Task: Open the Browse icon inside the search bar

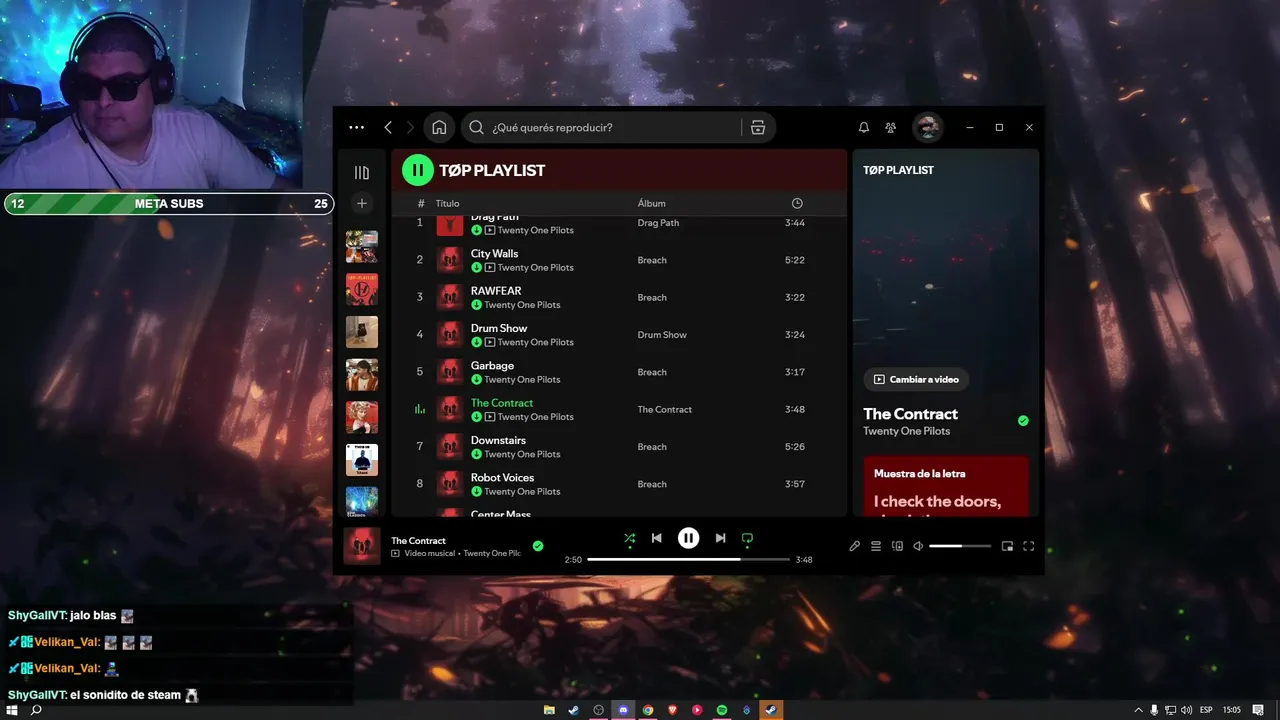Action: pyautogui.click(x=758, y=127)
